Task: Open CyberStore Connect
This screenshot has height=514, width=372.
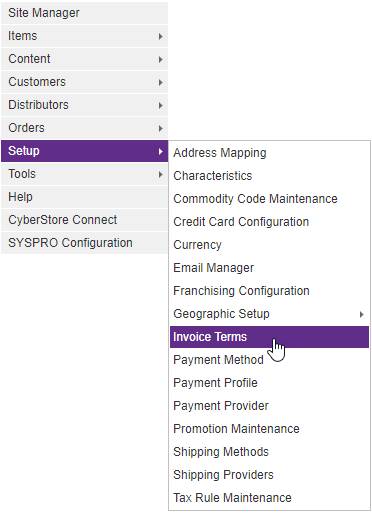Action: pyautogui.click(x=84, y=220)
